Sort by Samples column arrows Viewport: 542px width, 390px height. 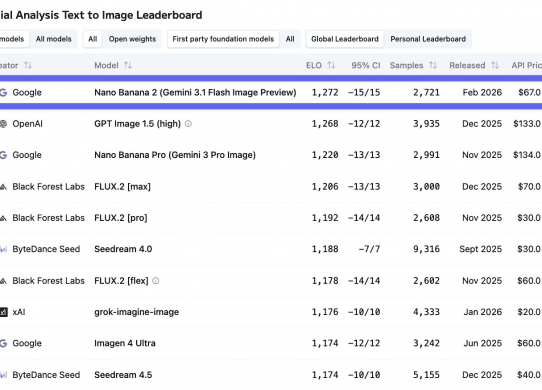coord(433,65)
